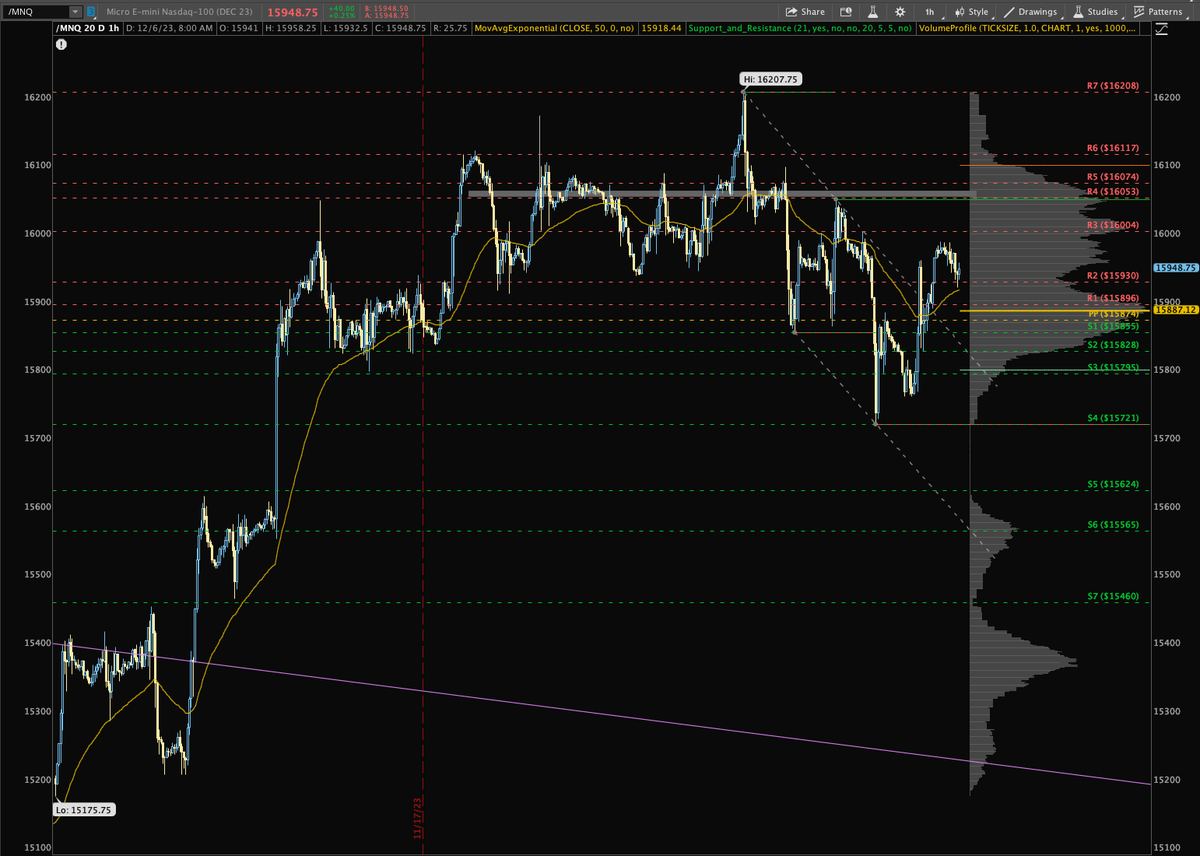Click the PP ($15874) pivot label
The width and height of the screenshot is (1200, 856).
[1112, 314]
